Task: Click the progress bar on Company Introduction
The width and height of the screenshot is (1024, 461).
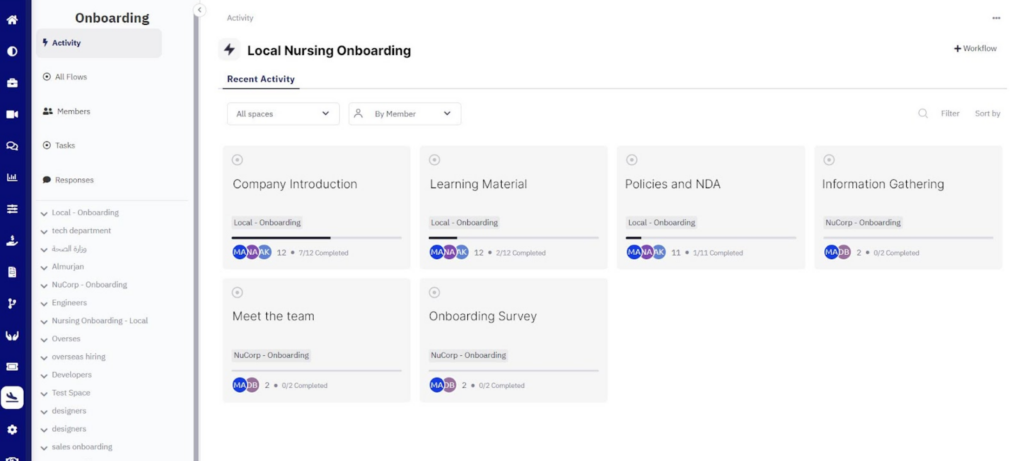Action: [316, 238]
